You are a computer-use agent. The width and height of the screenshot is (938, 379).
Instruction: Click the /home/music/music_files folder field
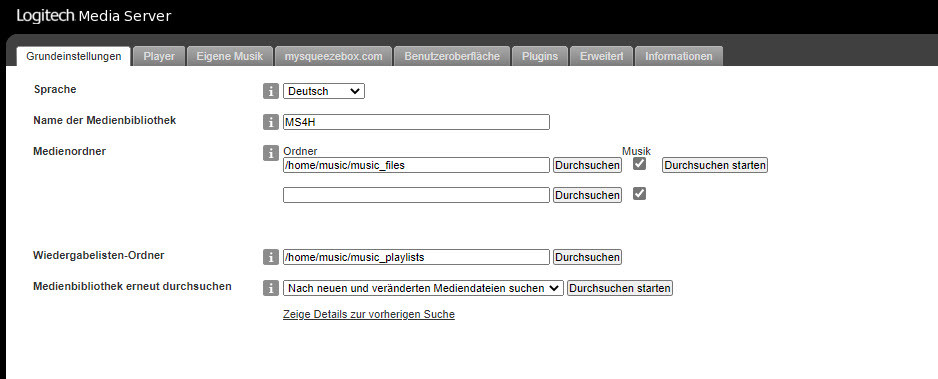(416, 166)
